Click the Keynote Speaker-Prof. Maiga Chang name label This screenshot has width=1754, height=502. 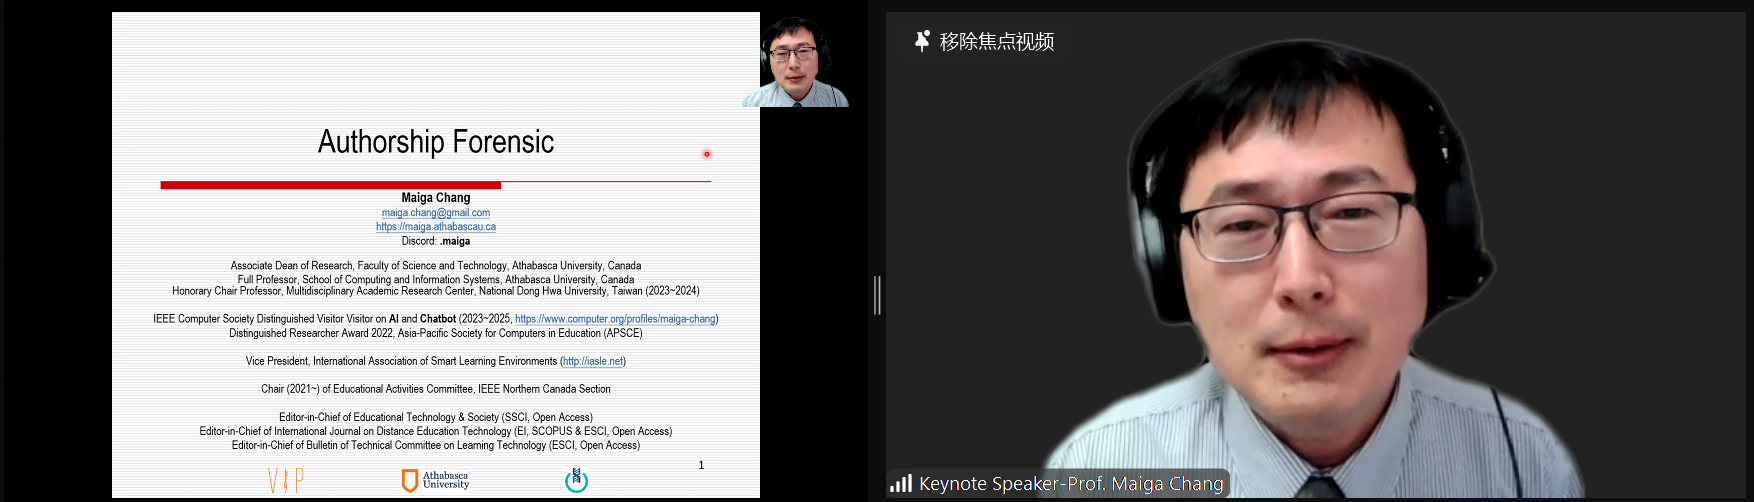tap(1070, 484)
